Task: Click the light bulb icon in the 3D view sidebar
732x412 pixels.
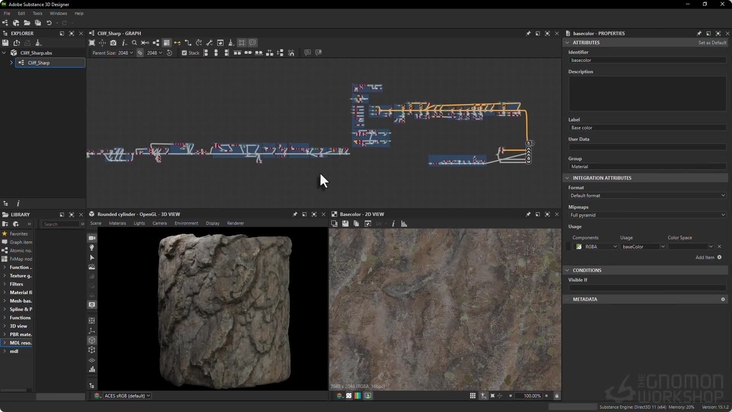Action: (x=92, y=248)
